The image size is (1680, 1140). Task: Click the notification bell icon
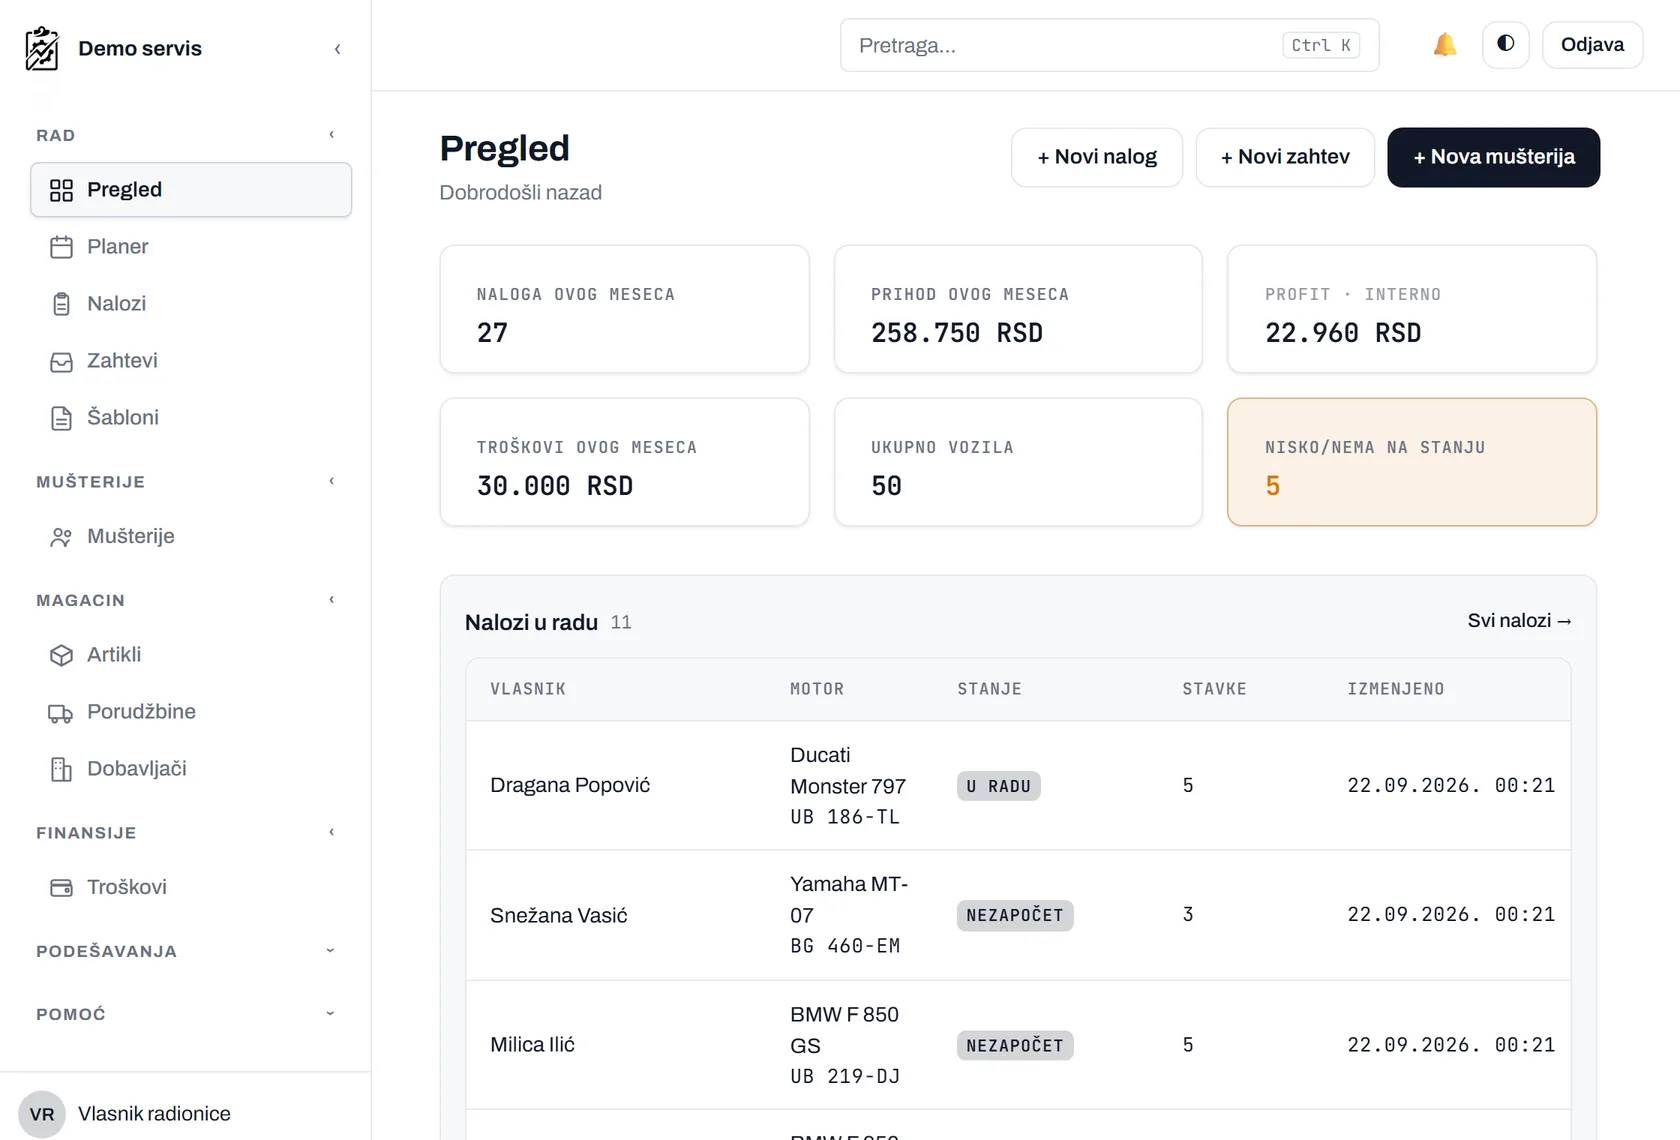tap(1445, 45)
